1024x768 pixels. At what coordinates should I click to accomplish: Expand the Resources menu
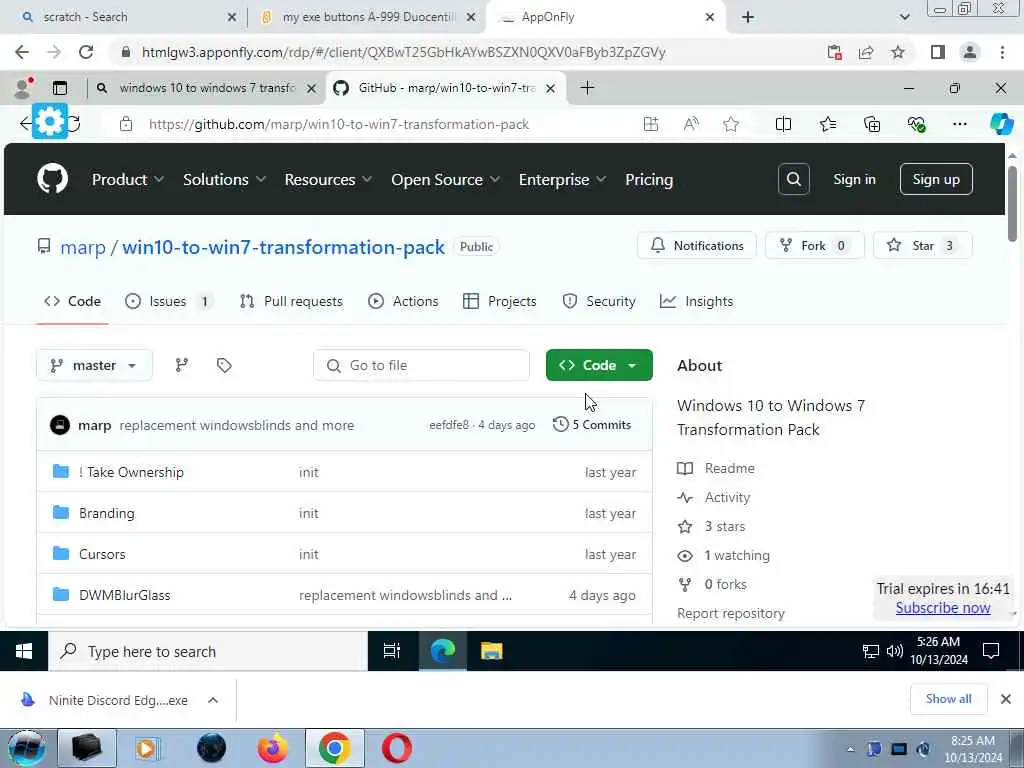click(x=328, y=180)
